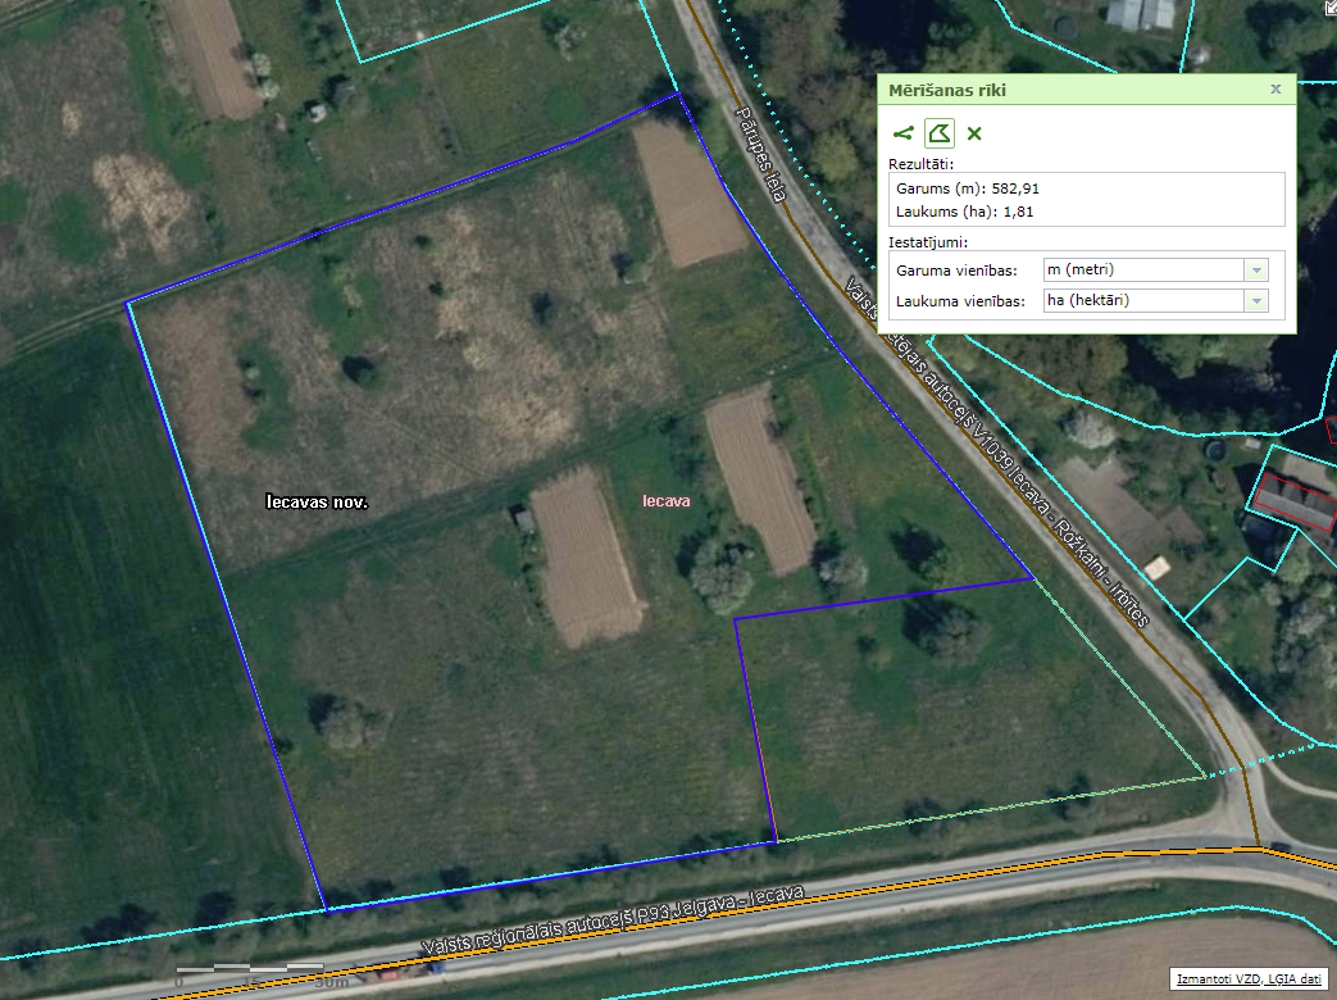Click the P93 Jelgava - Iecava road label
The height and width of the screenshot is (1000, 1337).
point(612,919)
